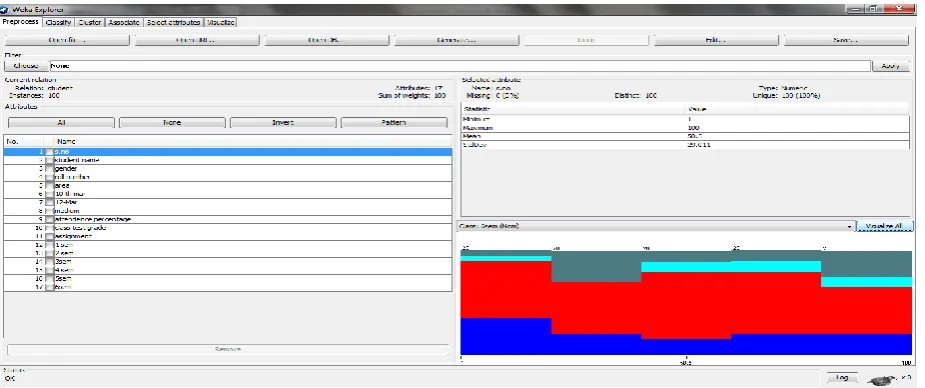Image resolution: width=925 pixels, height=388 pixels.
Task: Click the StdDev statistic row
Action: (x=685, y=144)
